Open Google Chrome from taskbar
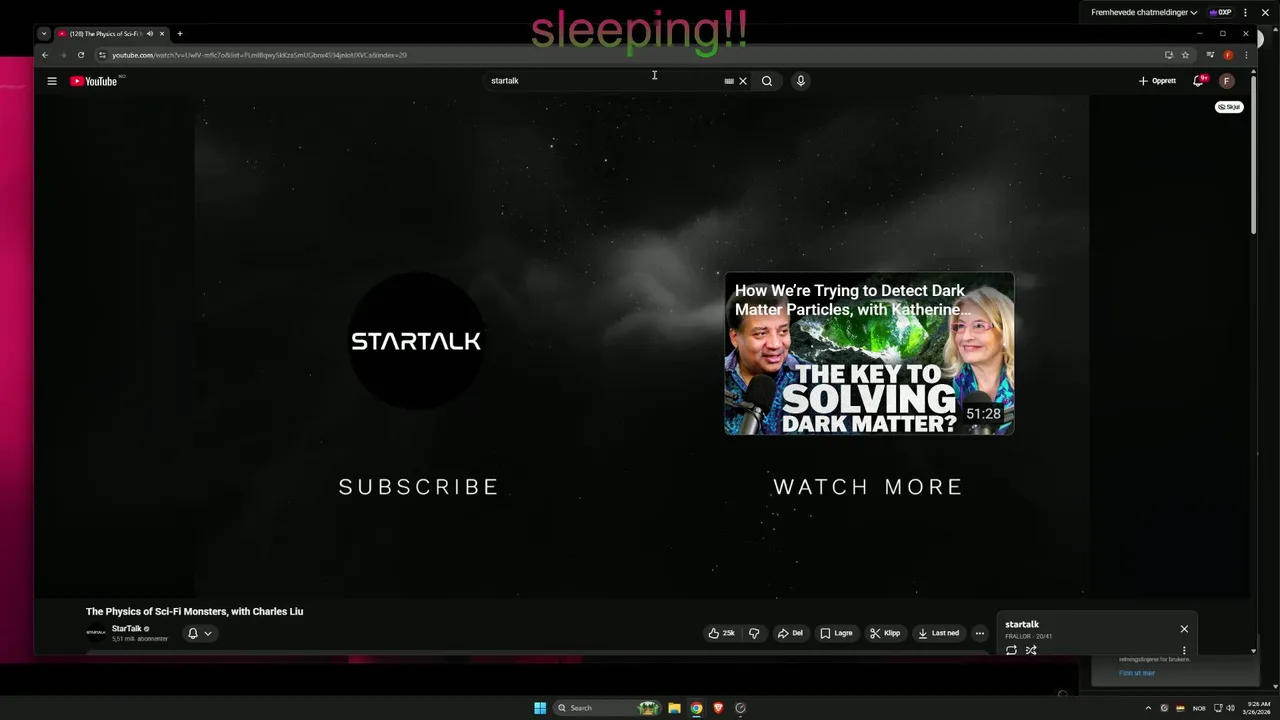The height and width of the screenshot is (720, 1280). (696, 708)
